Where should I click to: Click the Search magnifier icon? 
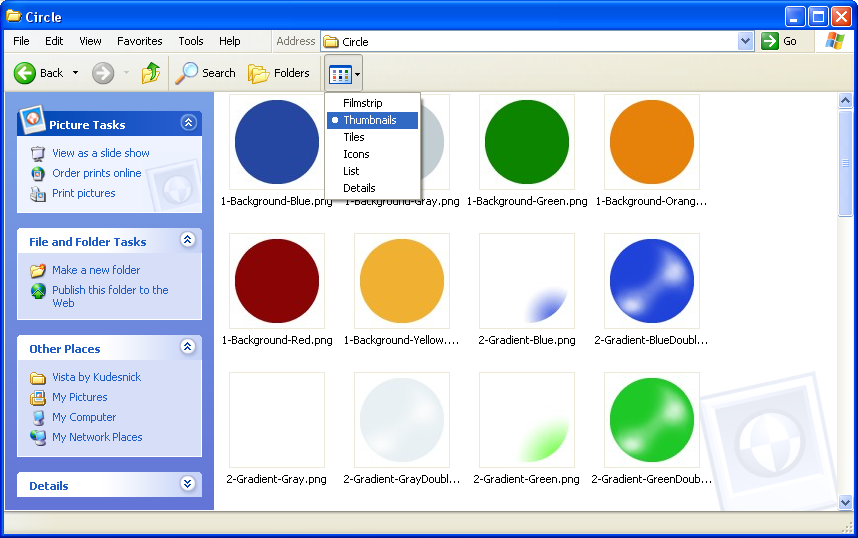coord(187,73)
